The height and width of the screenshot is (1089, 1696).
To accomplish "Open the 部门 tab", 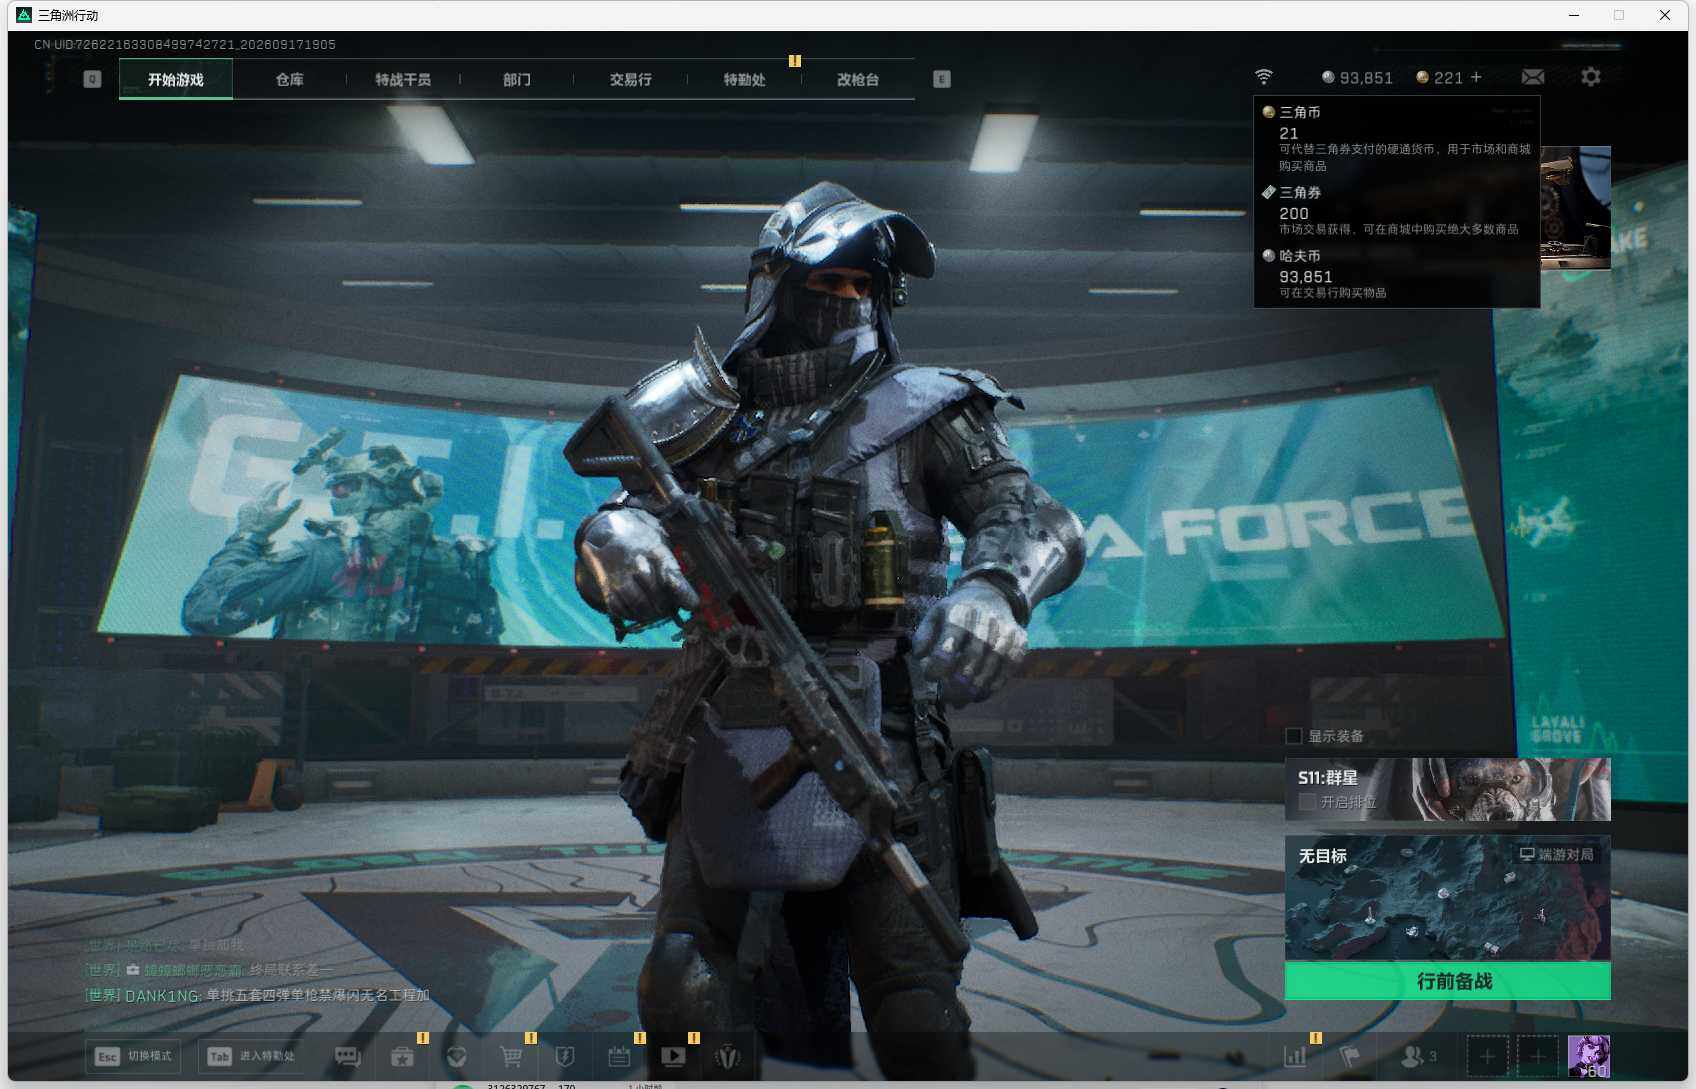I will (x=517, y=79).
